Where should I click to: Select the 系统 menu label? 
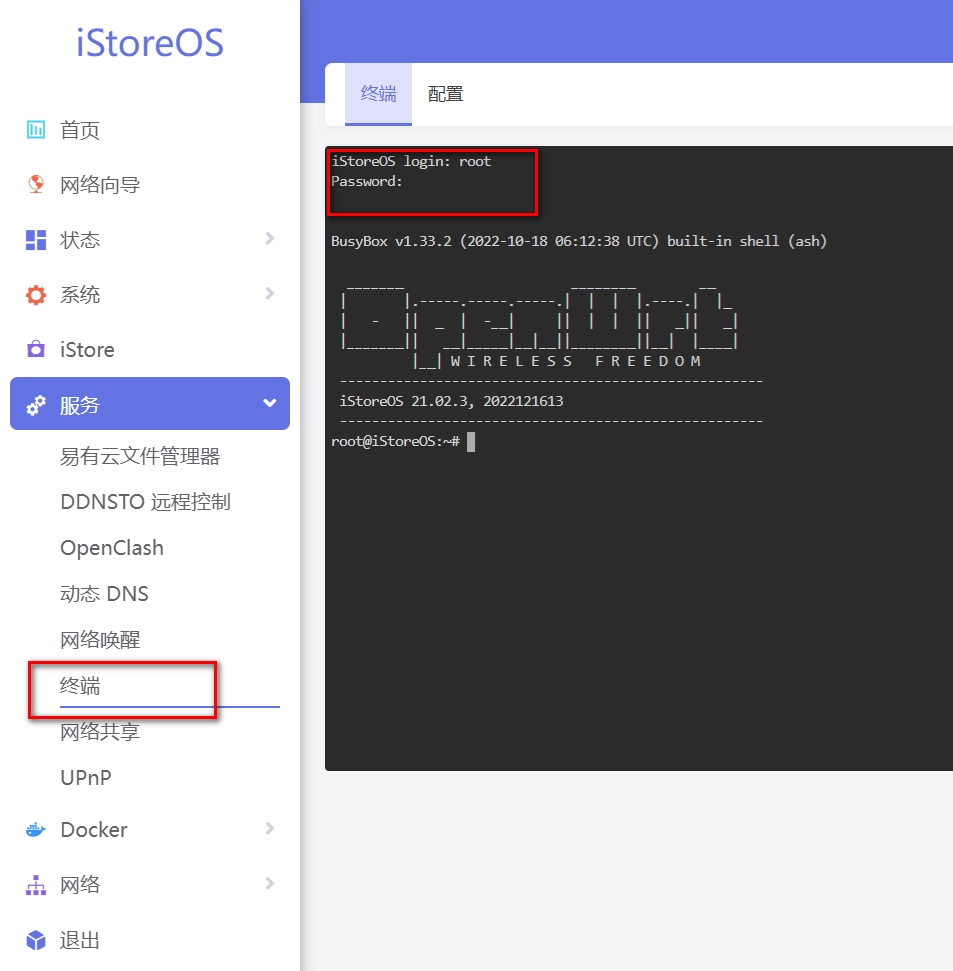pos(80,295)
